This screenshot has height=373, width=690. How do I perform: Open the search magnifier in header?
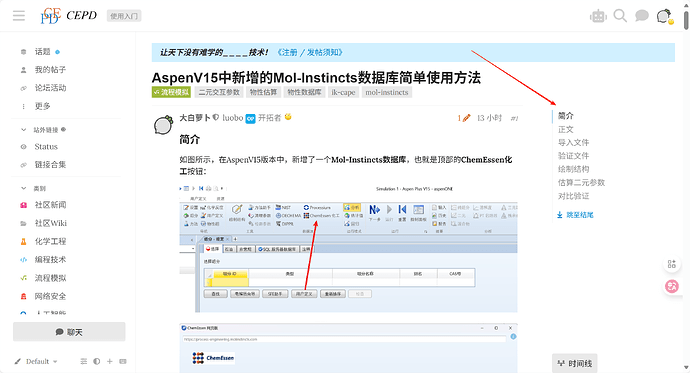[620, 16]
